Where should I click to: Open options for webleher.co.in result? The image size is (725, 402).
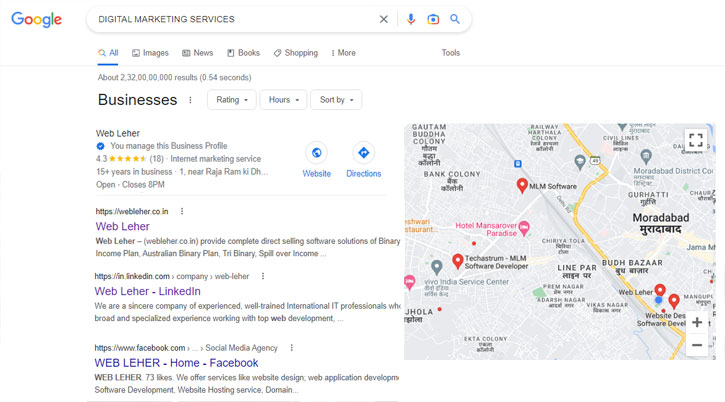182,211
